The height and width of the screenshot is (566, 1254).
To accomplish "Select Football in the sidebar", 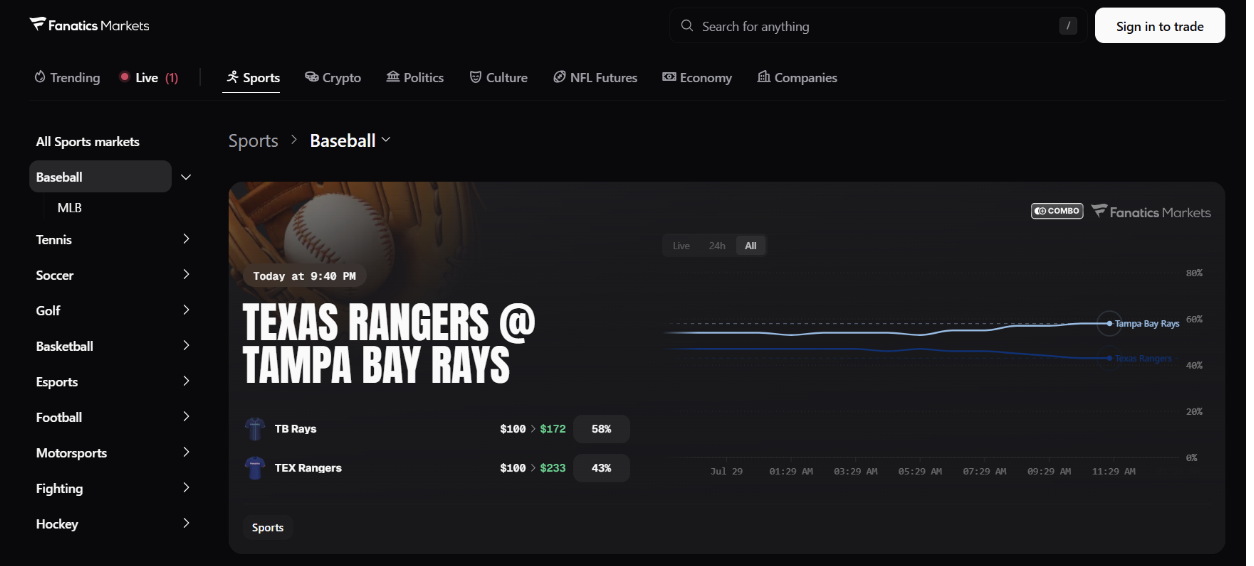I will pyautogui.click(x=59, y=417).
